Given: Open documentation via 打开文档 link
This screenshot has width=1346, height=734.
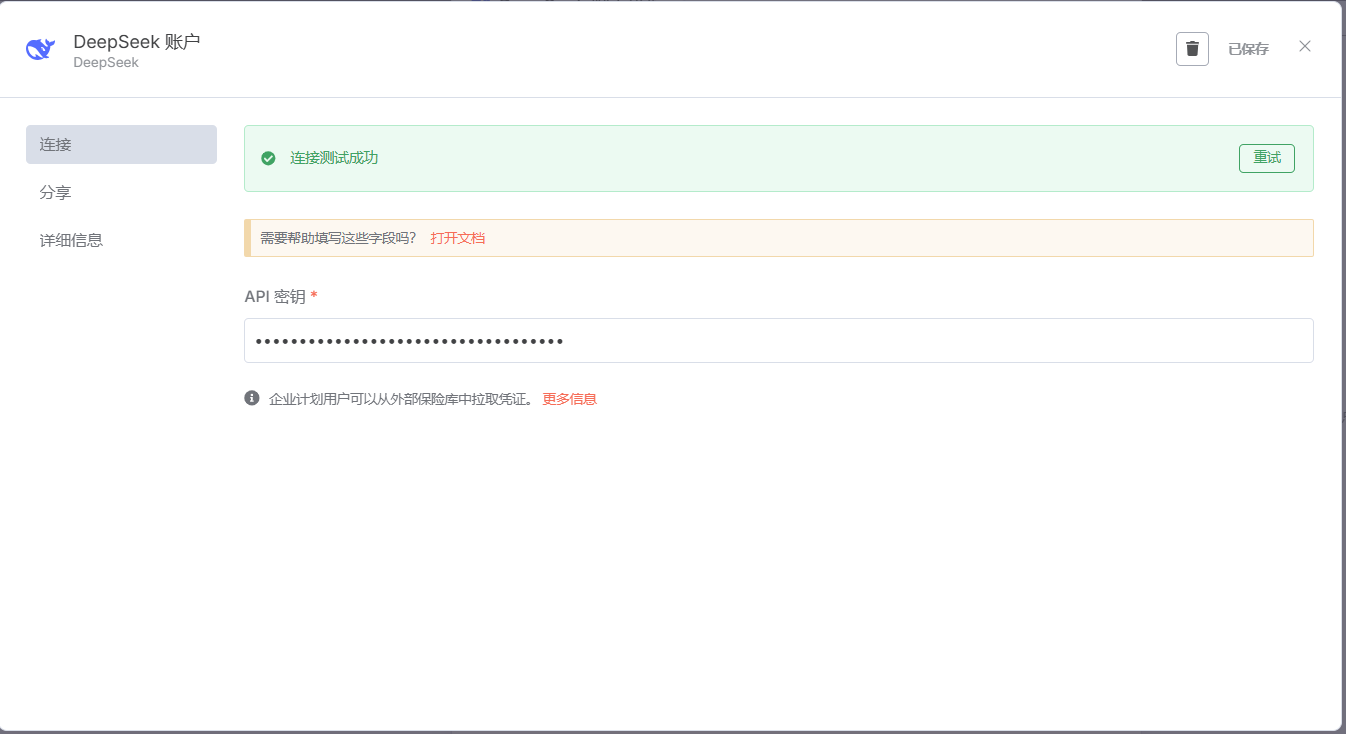Looking at the screenshot, I should [458, 238].
